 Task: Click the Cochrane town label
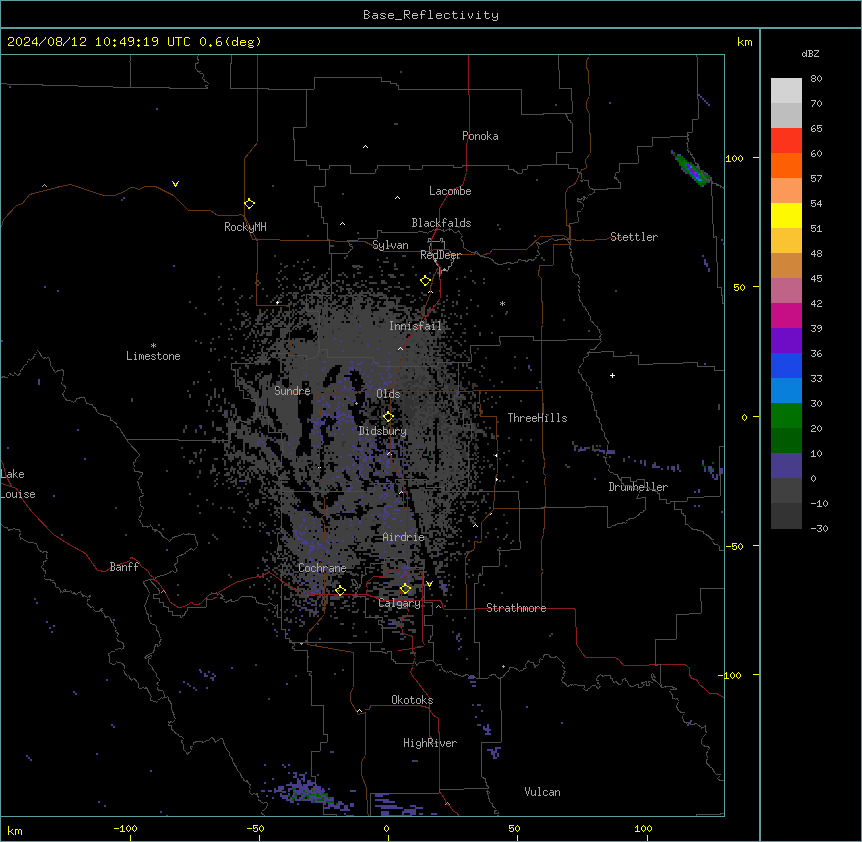click(x=322, y=568)
